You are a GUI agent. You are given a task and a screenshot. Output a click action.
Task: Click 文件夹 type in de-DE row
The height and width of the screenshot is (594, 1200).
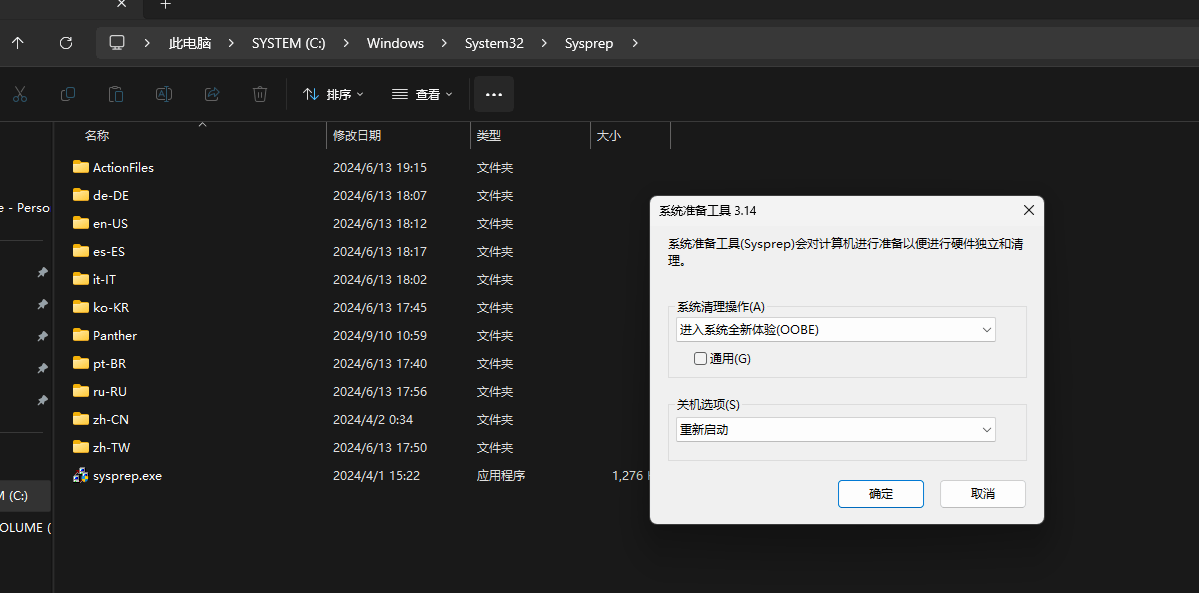(495, 196)
